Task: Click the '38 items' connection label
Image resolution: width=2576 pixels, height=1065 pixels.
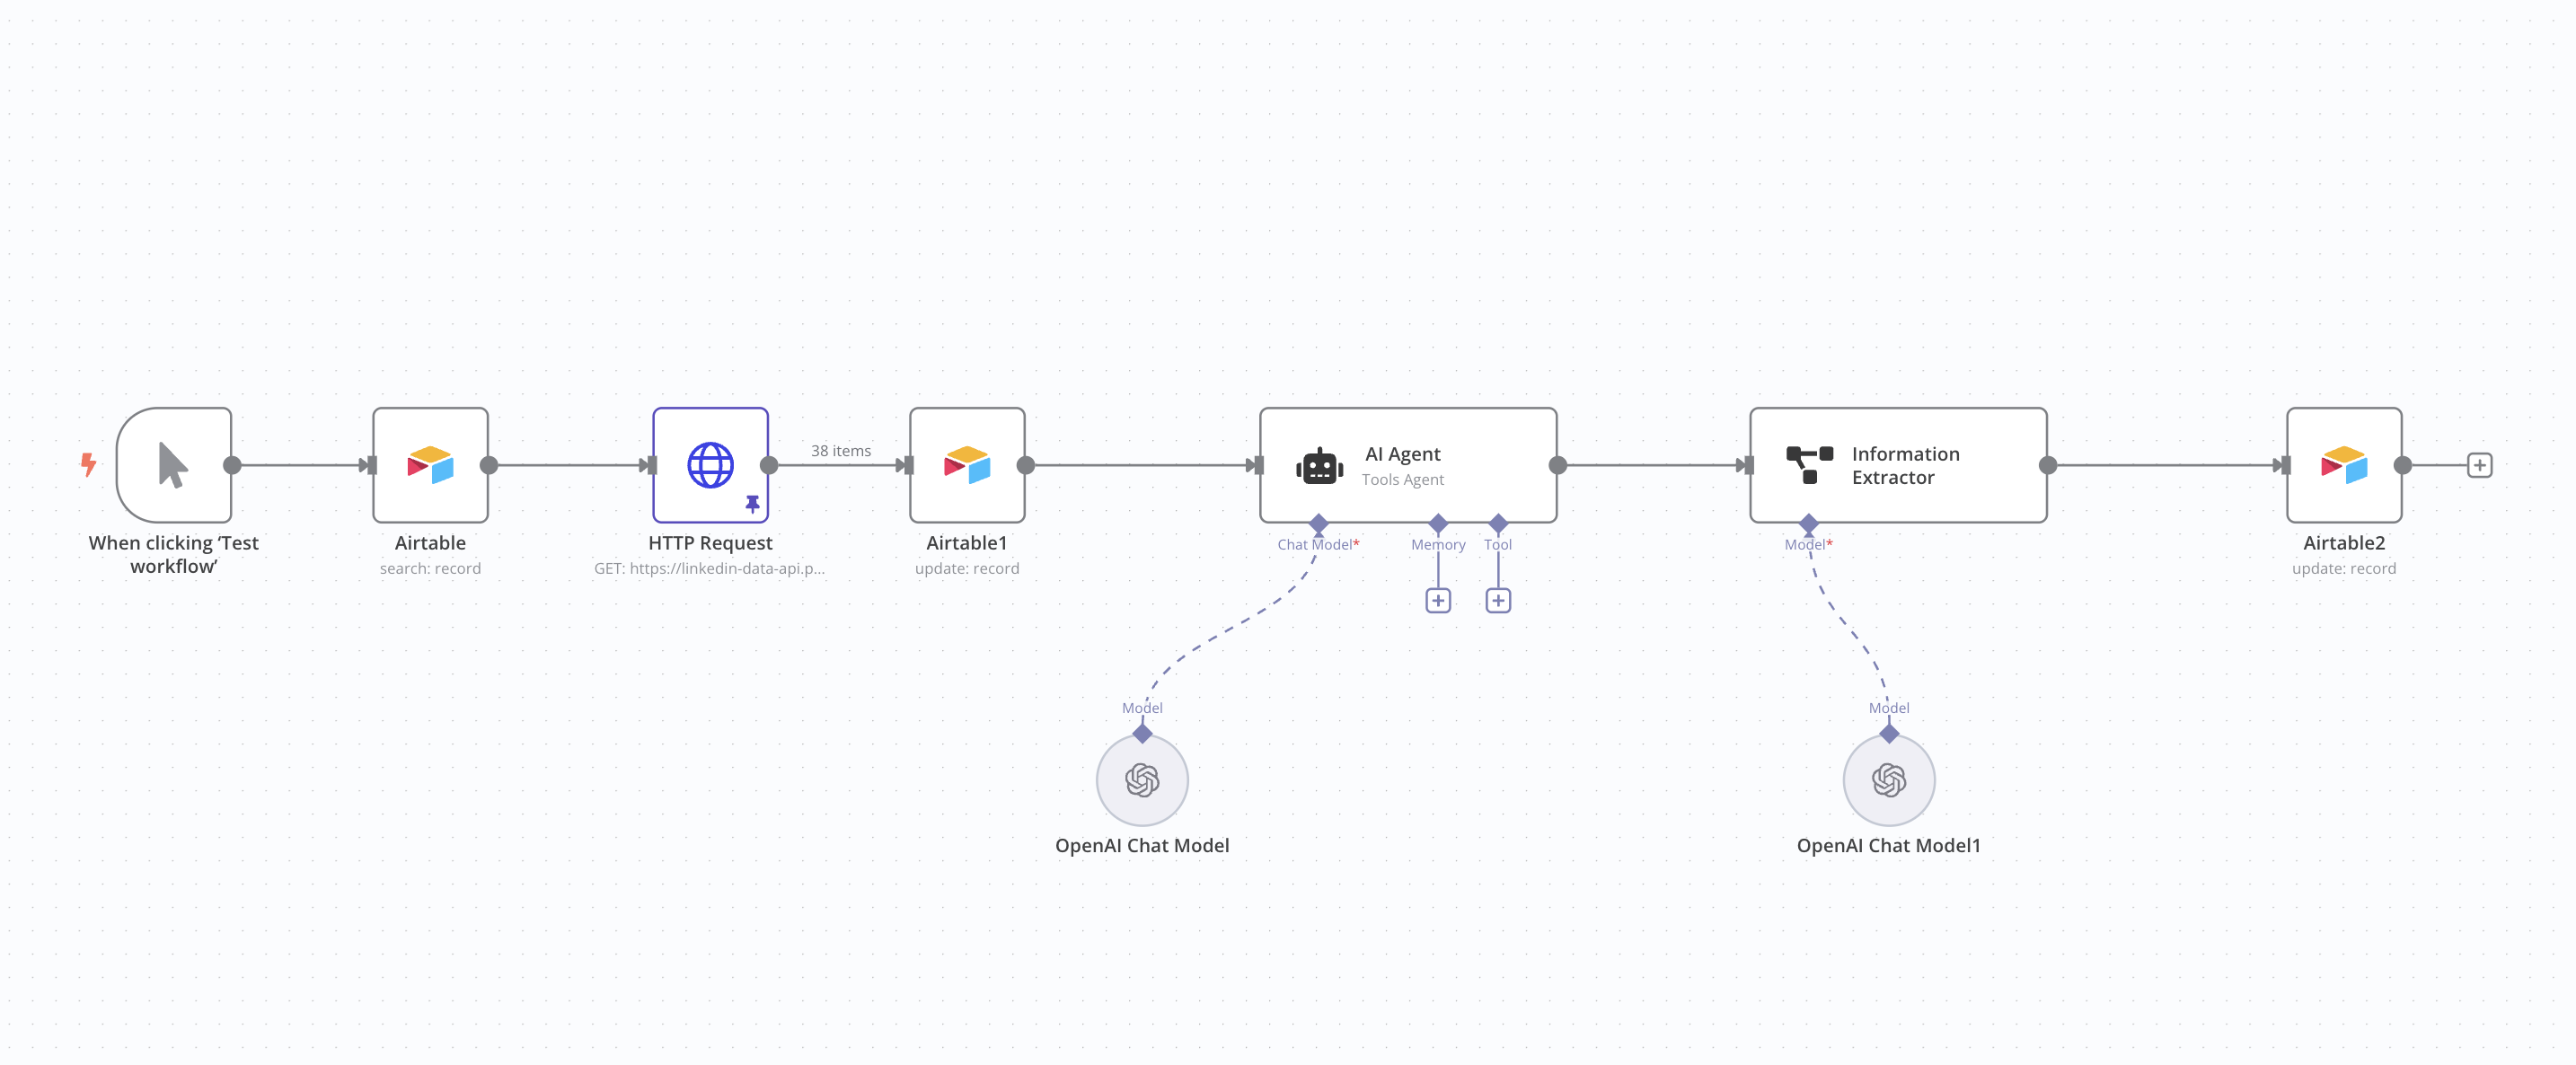Action: 841,451
